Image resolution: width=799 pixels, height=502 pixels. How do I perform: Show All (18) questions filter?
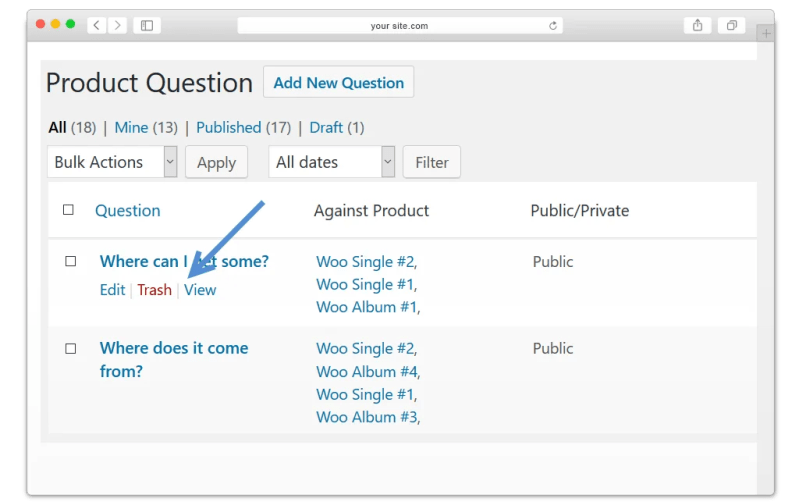tap(72, 127)
